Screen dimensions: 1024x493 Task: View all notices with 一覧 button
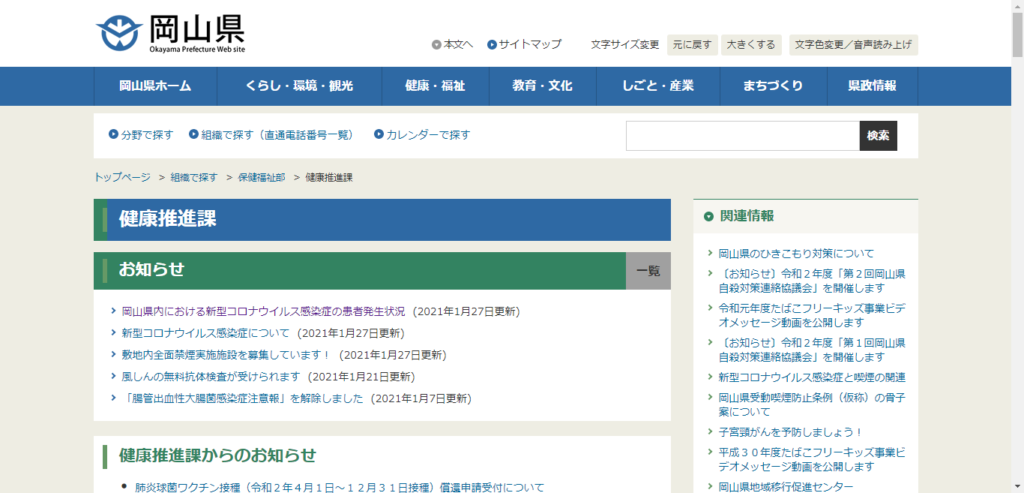648,270
